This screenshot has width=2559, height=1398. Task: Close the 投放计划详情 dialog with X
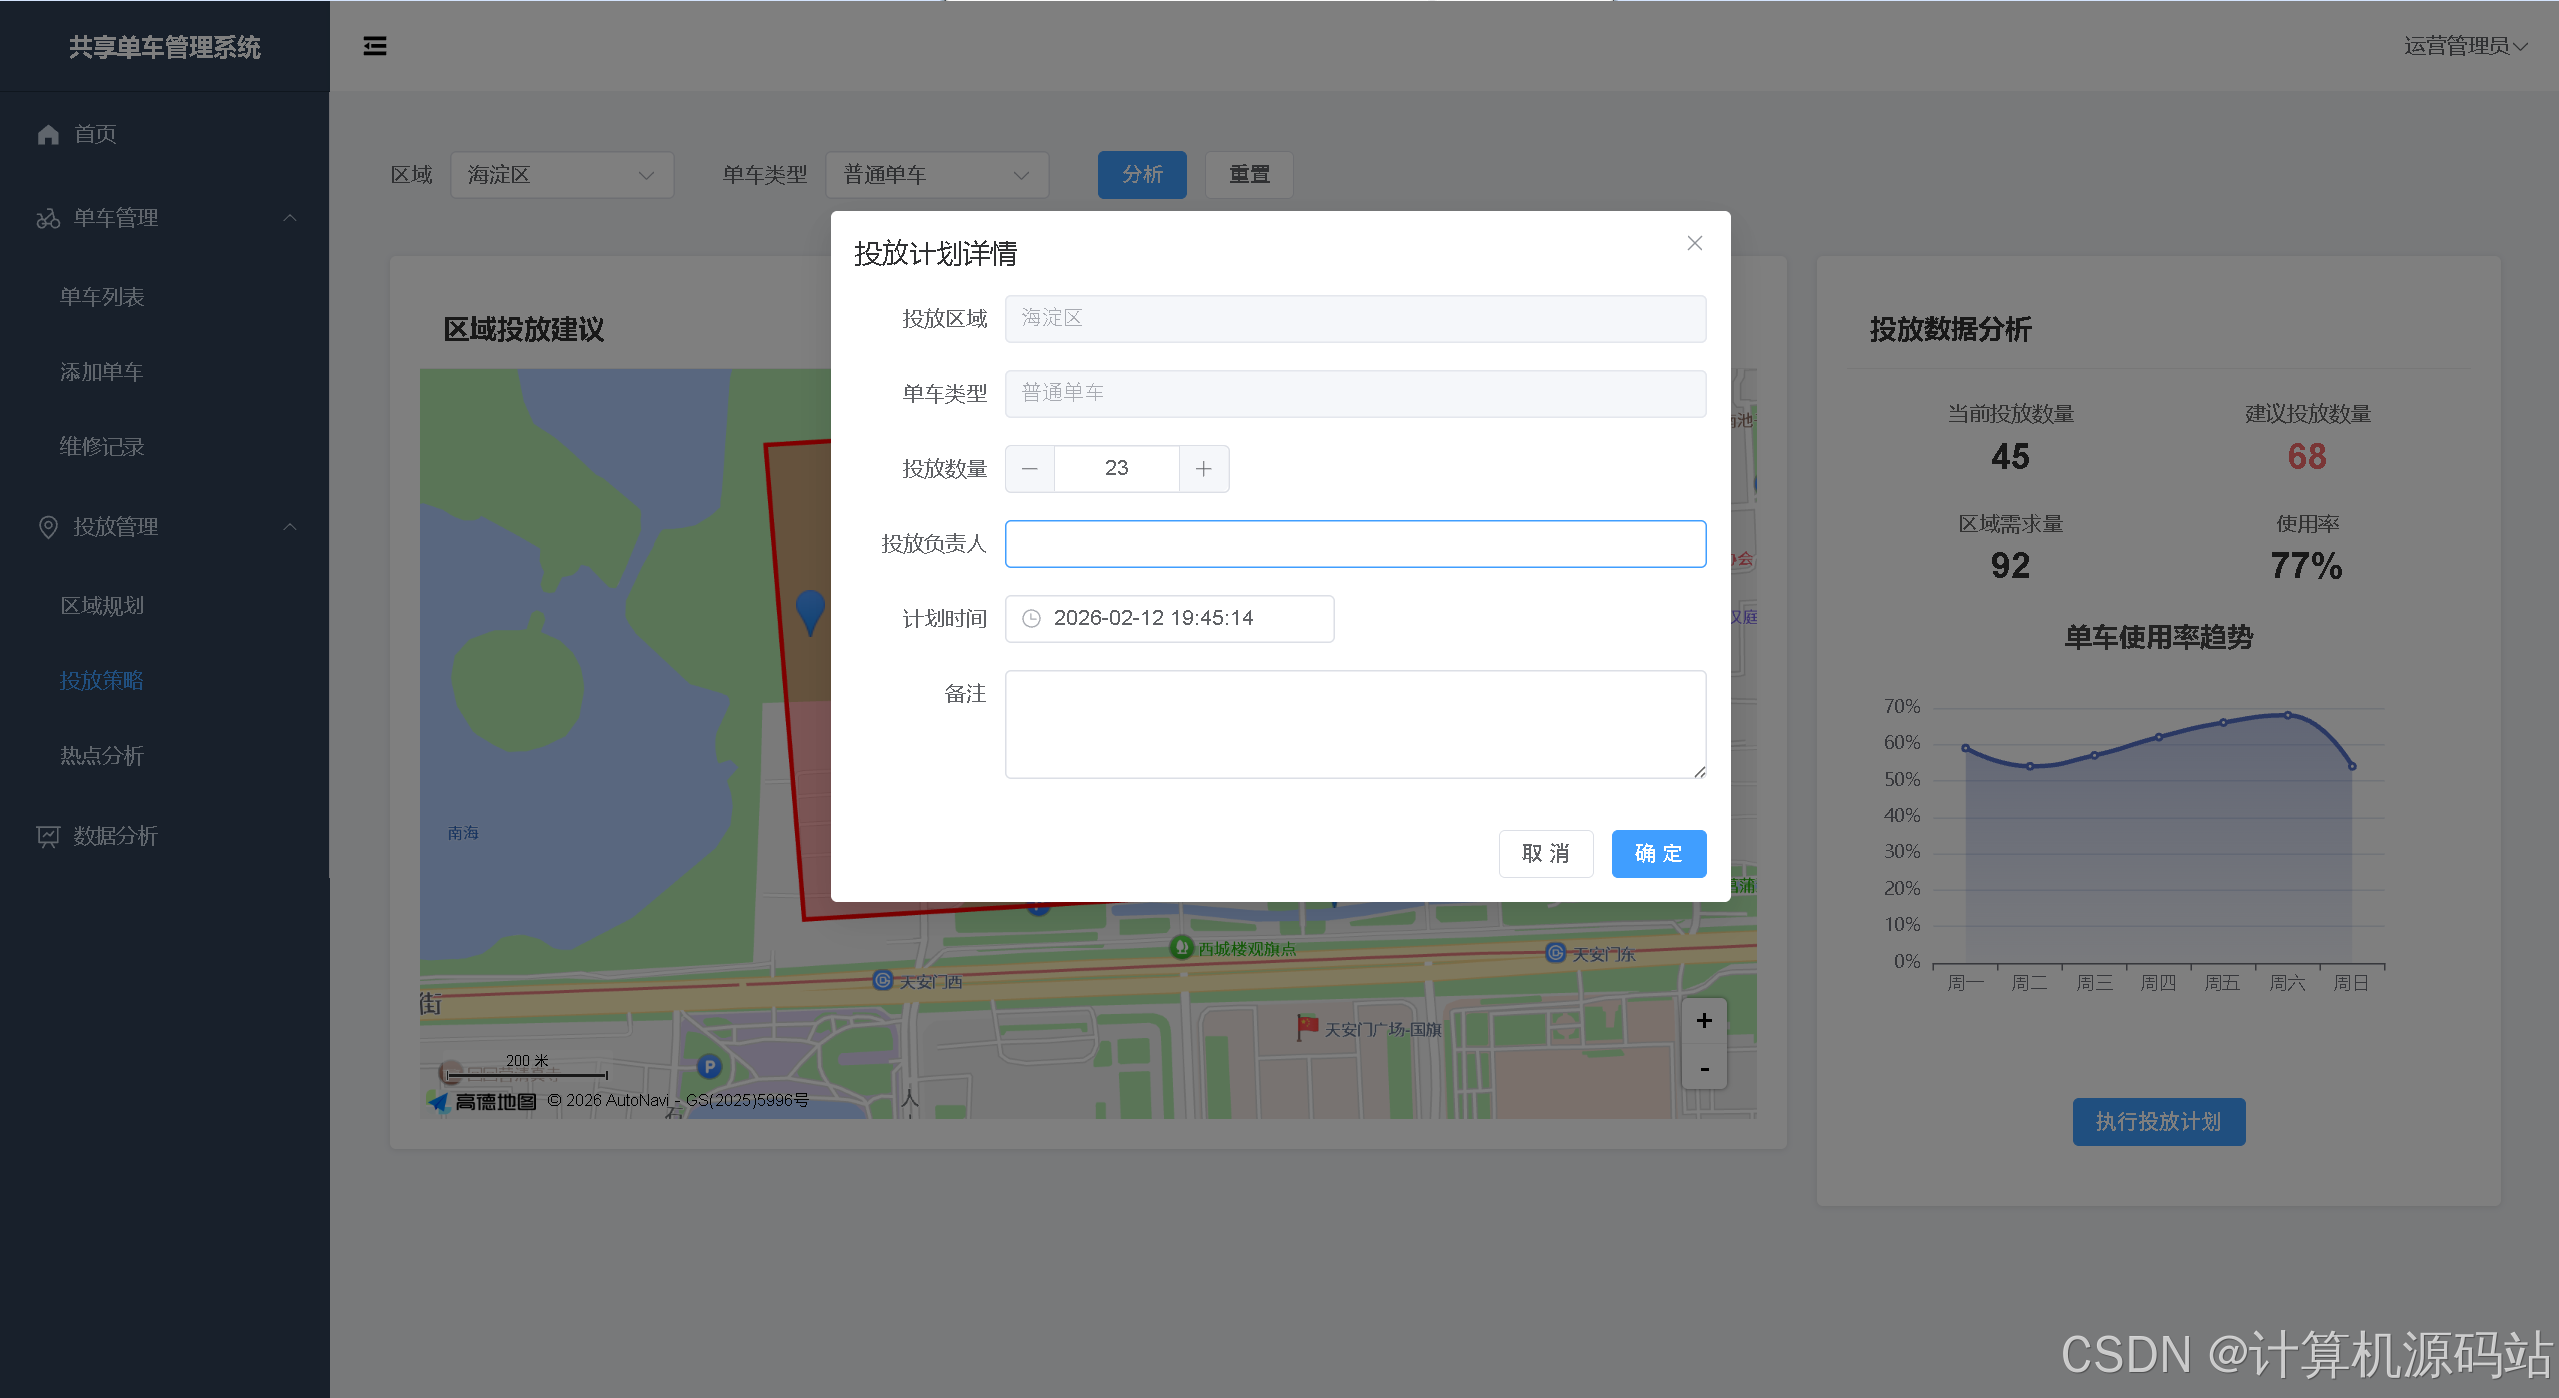pos(1694,243)
